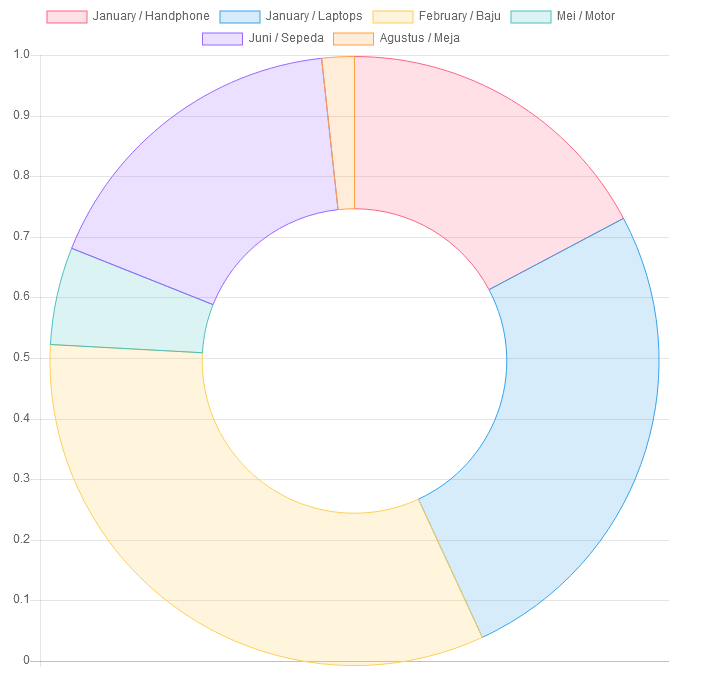Click the '1.0' y-axis tick label

coord(21,55)
